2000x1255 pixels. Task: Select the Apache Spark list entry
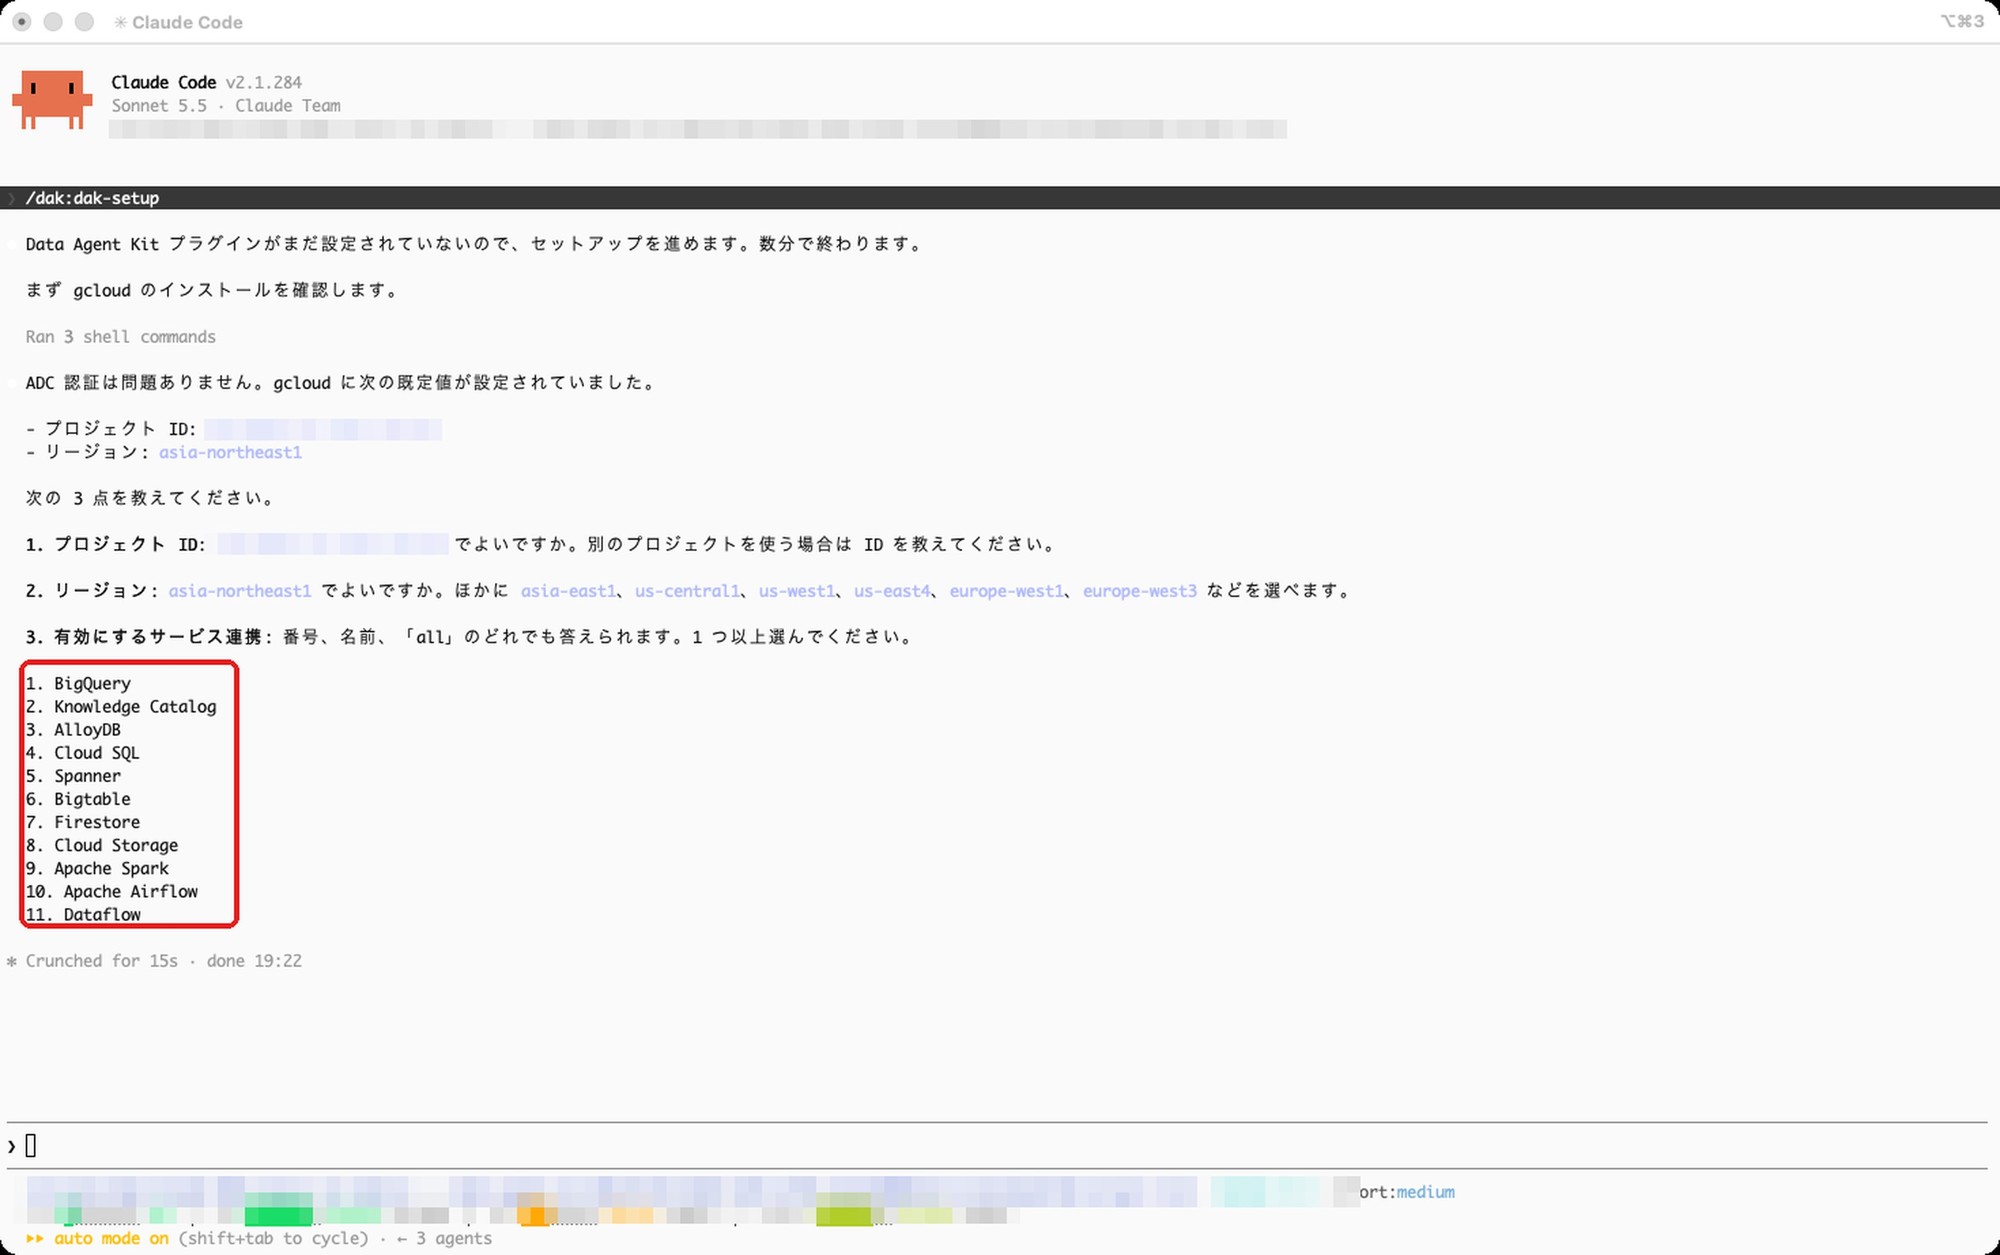point(97,867)
